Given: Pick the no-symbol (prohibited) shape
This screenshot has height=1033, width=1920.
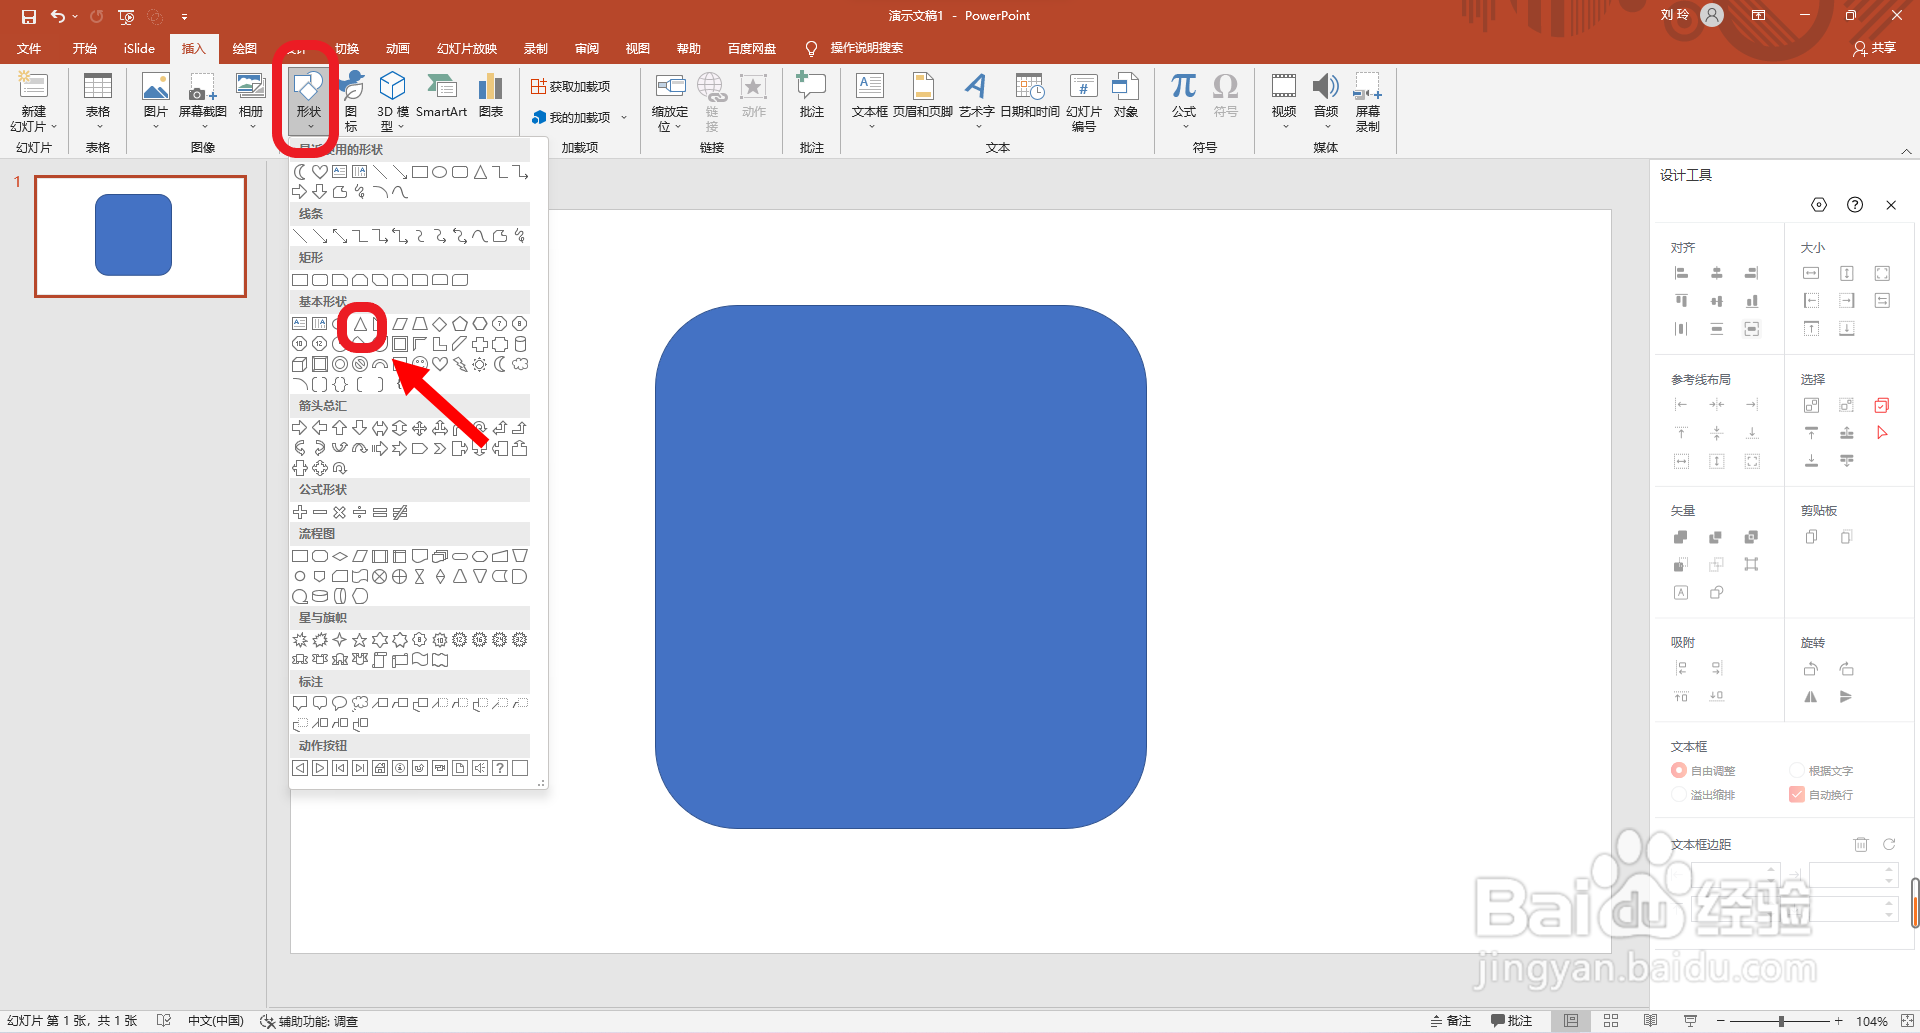Looking at the screenshot, I should (x=360, y=364).
